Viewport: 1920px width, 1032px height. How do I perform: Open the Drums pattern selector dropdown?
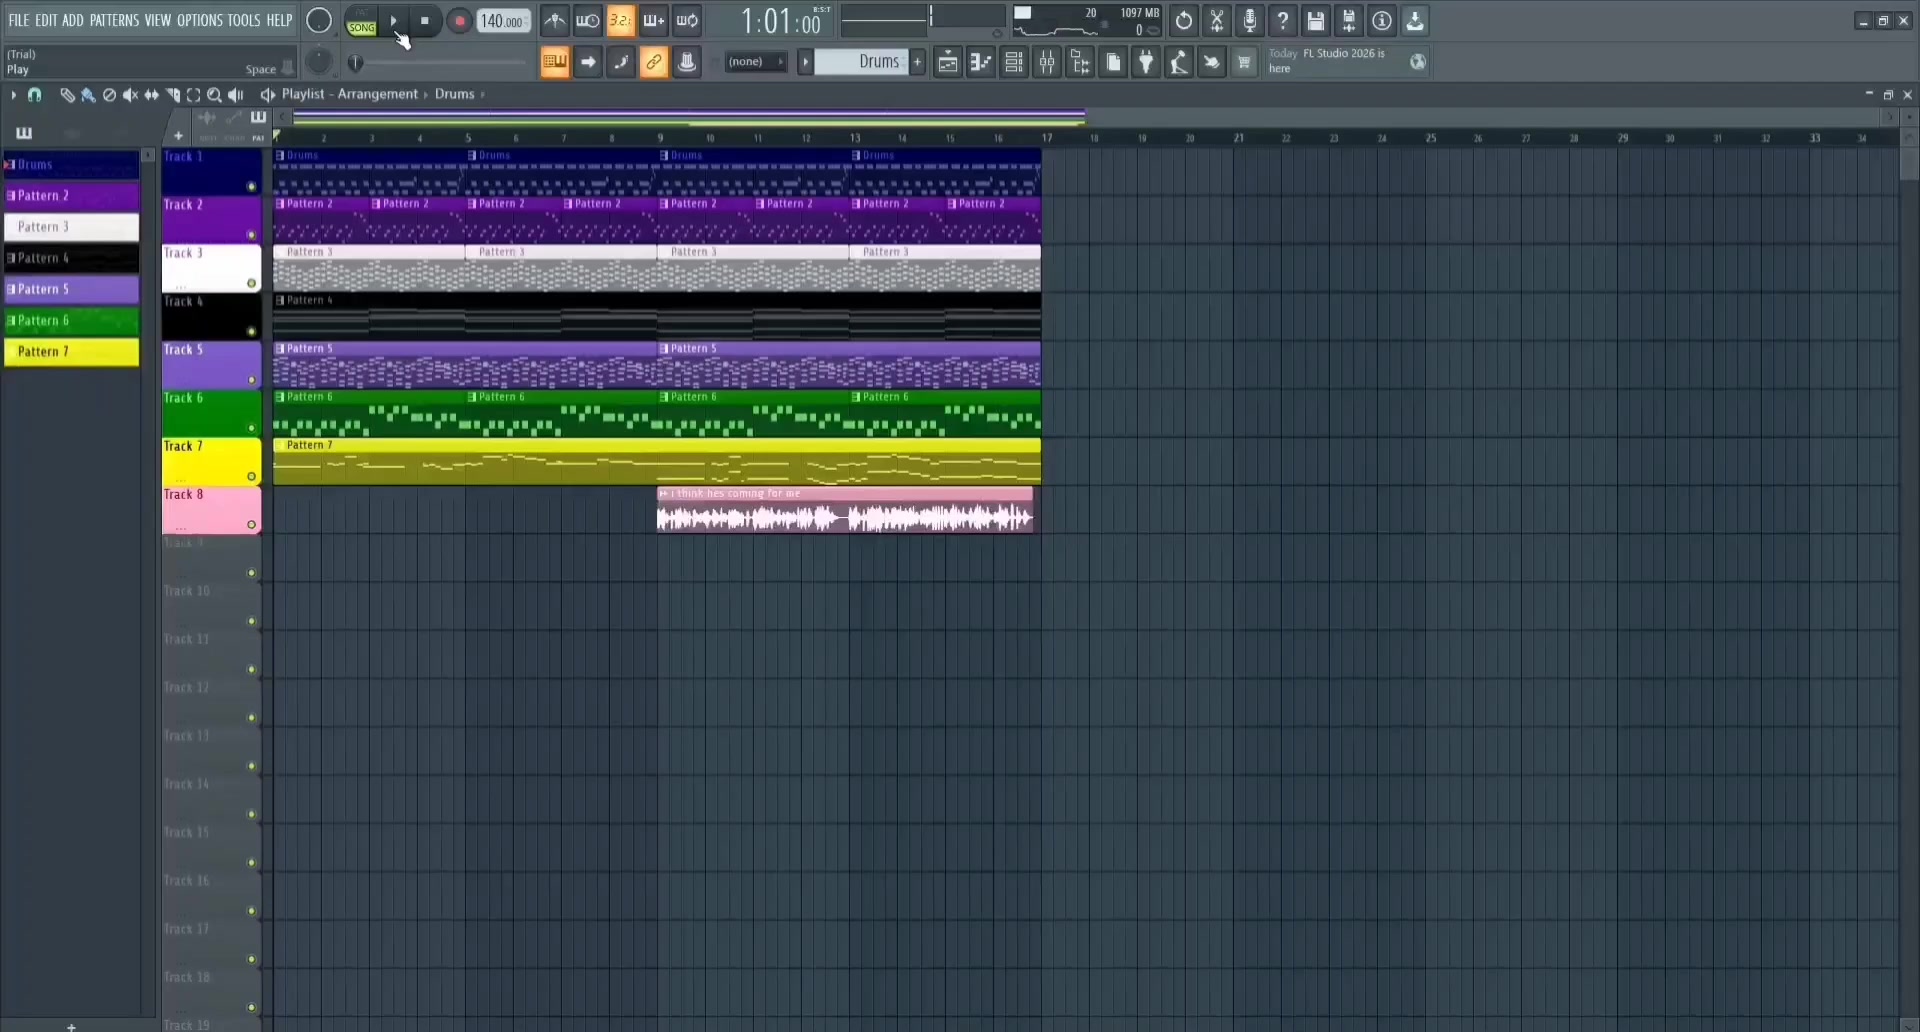(867, 62)
